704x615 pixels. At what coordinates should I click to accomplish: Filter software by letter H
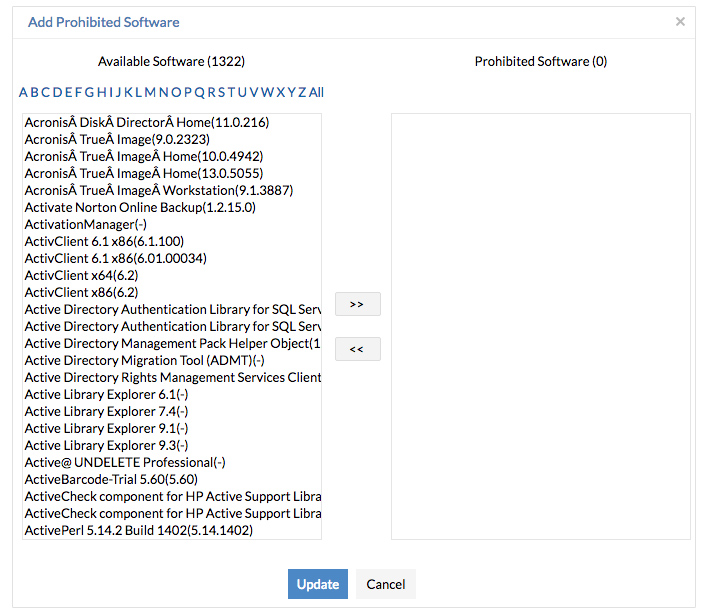(101, 92)
